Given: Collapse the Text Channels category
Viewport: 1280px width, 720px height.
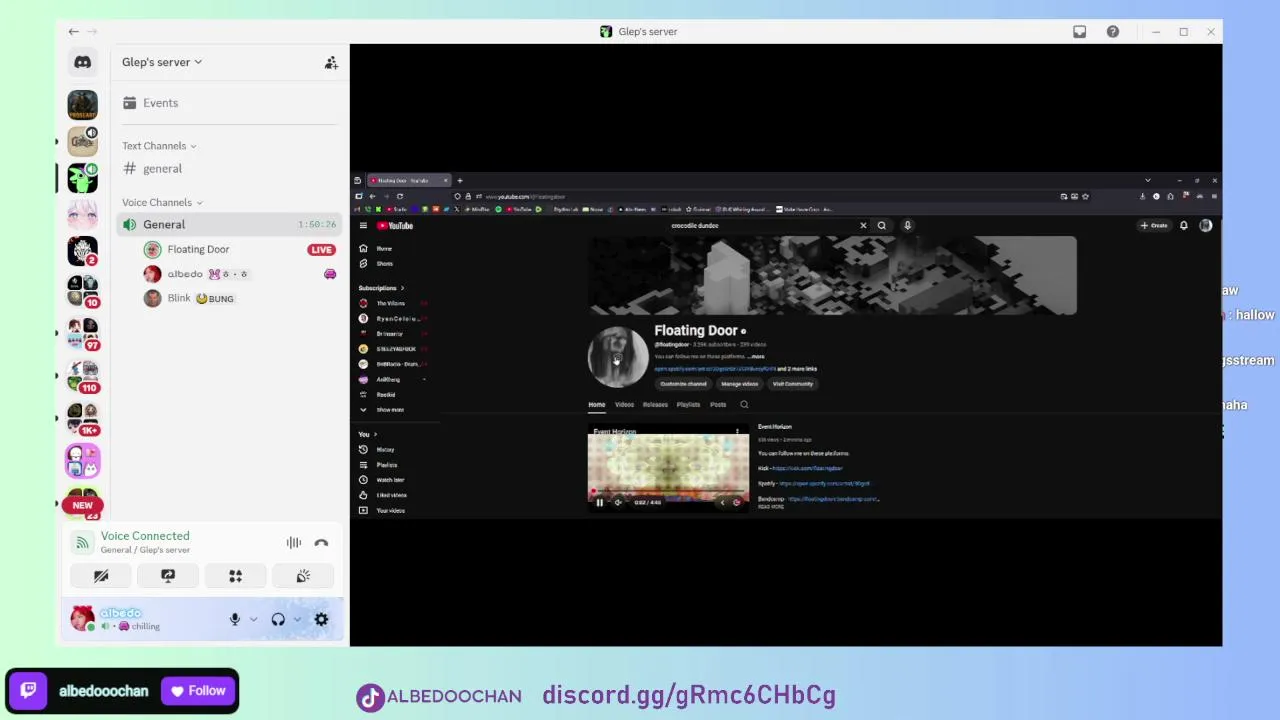Looking at the screenshot, I should click(159, 146).
